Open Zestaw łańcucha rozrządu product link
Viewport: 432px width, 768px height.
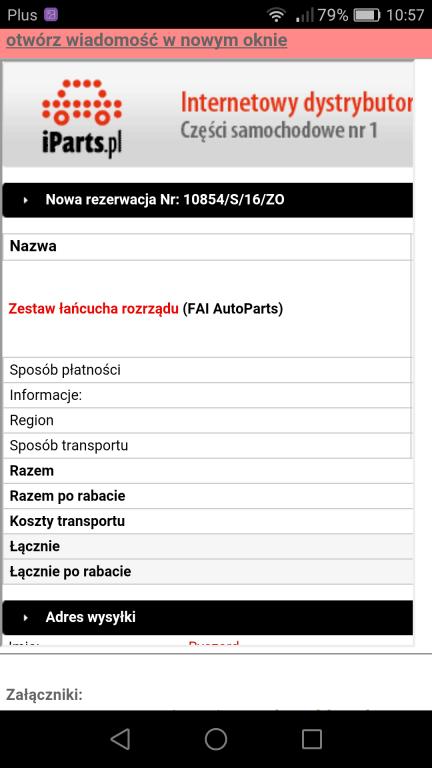coord(94,309)
